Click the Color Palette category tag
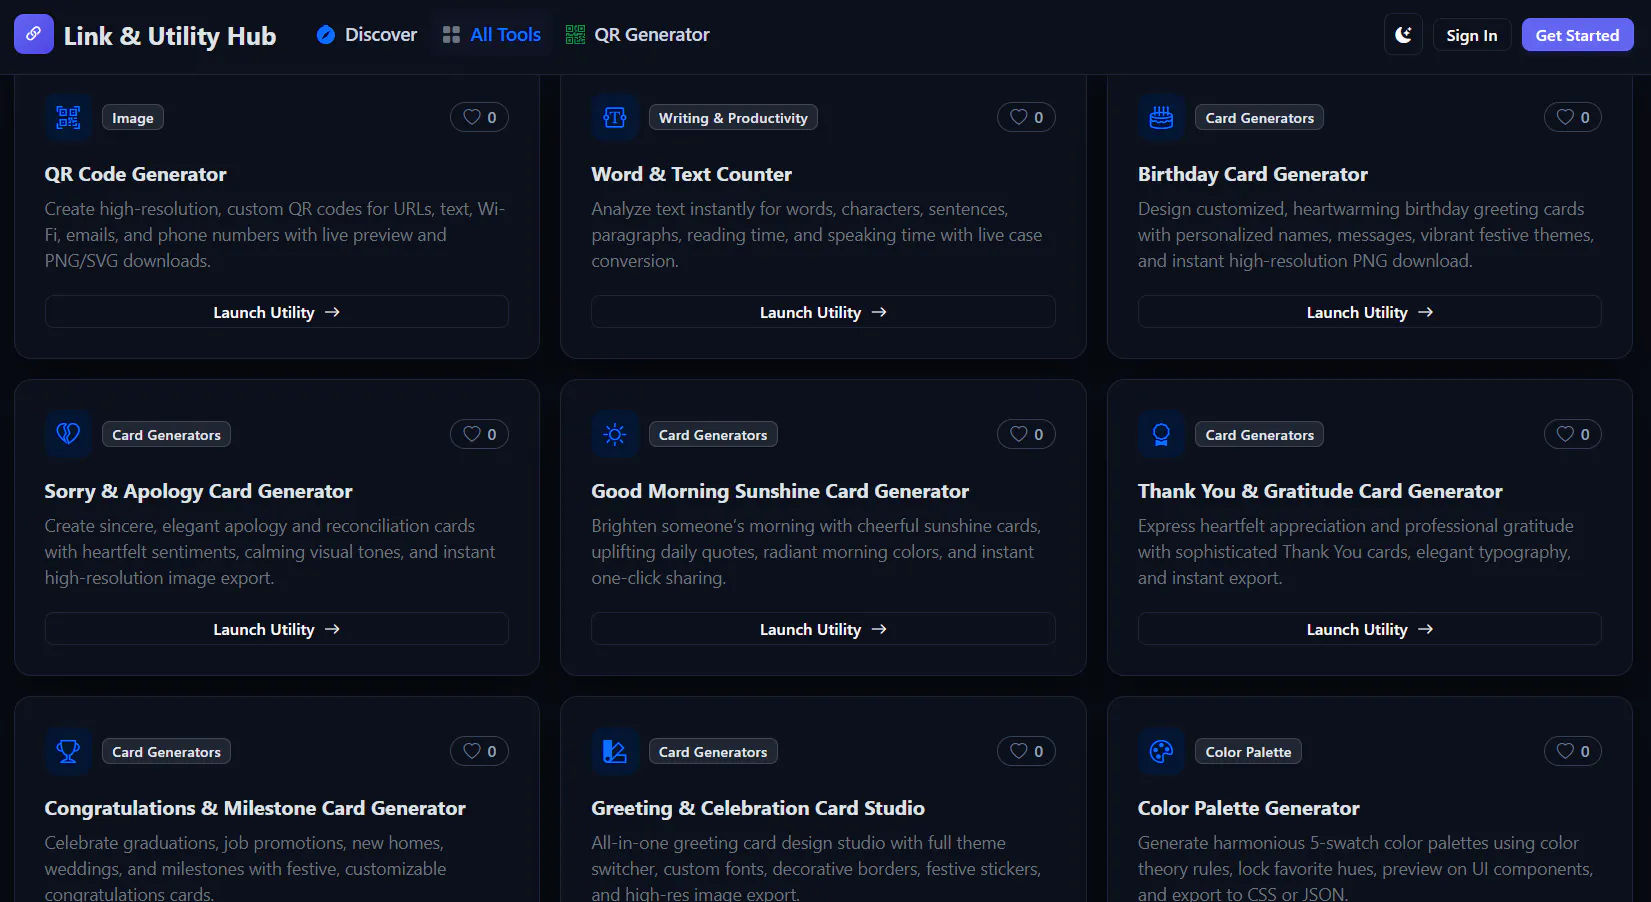 [x=1248, y=752]
